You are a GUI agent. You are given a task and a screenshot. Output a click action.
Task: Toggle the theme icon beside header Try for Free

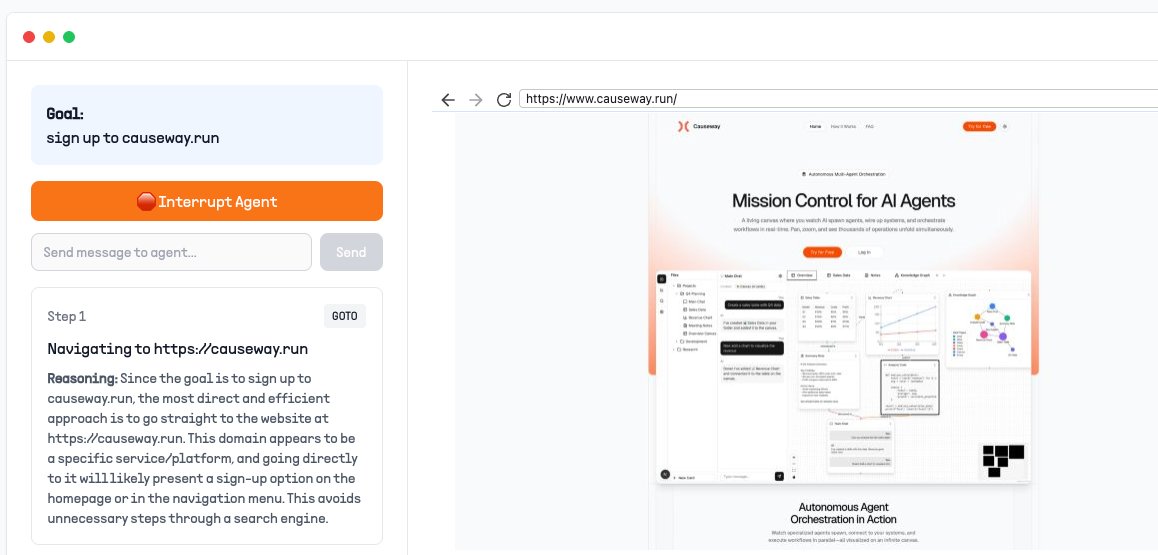point(1004,126)
